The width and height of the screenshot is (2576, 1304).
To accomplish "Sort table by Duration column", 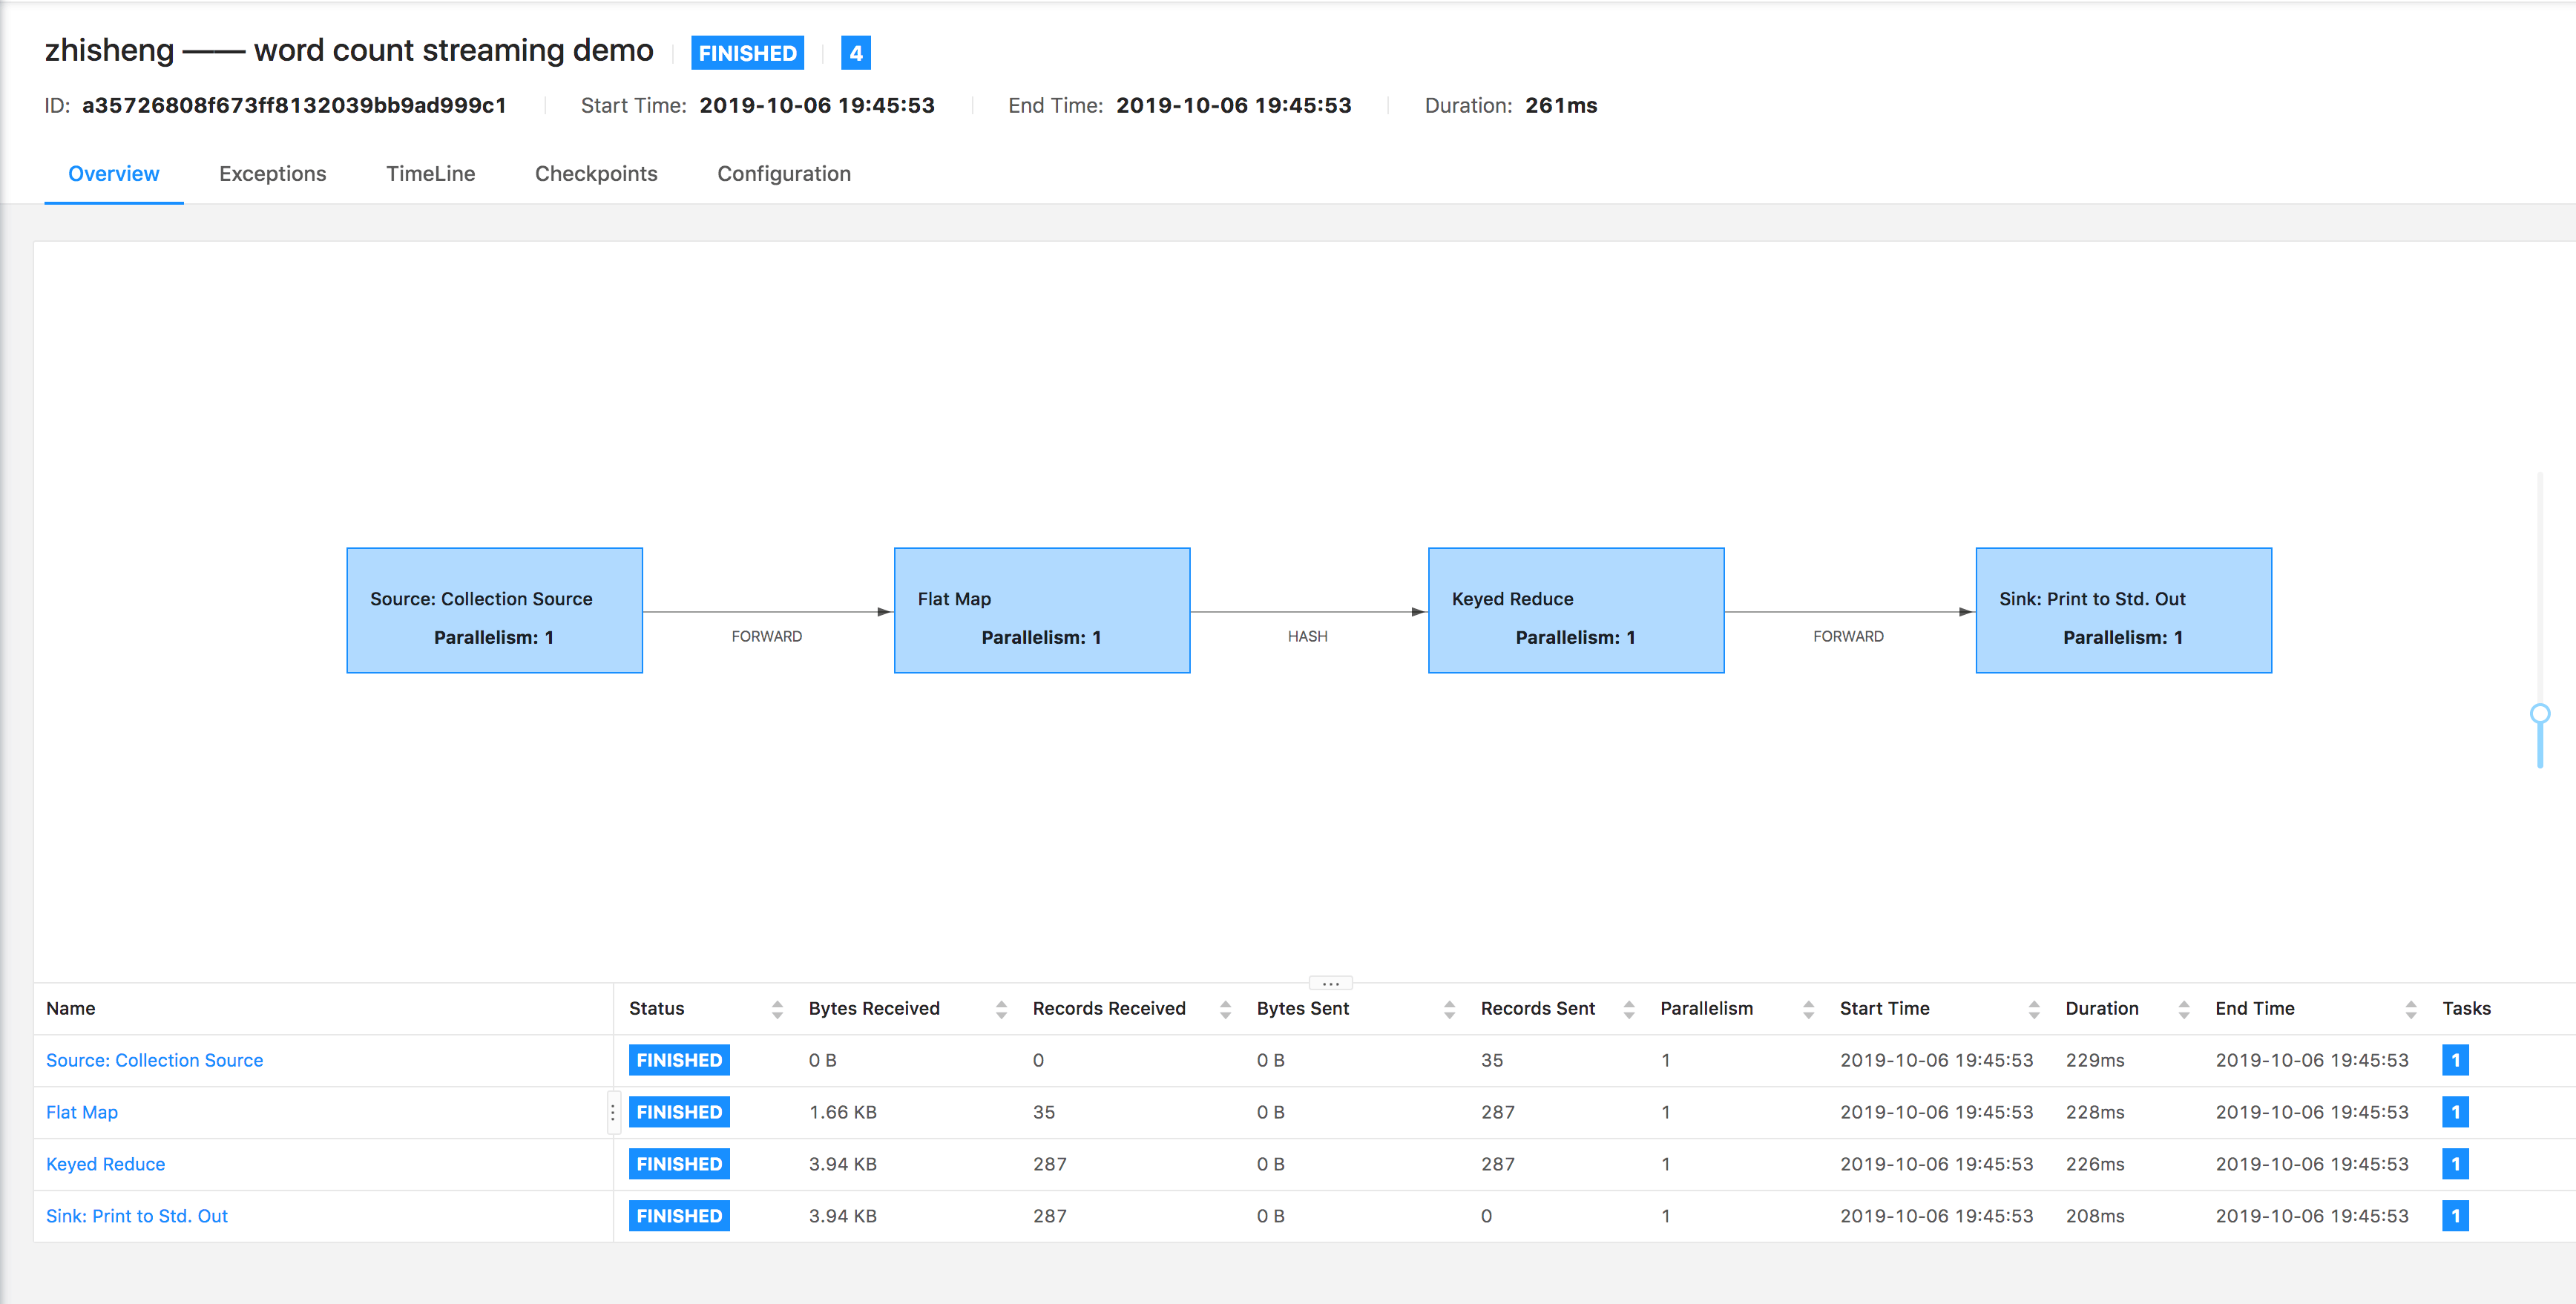I will [x=2183, y=1009].
